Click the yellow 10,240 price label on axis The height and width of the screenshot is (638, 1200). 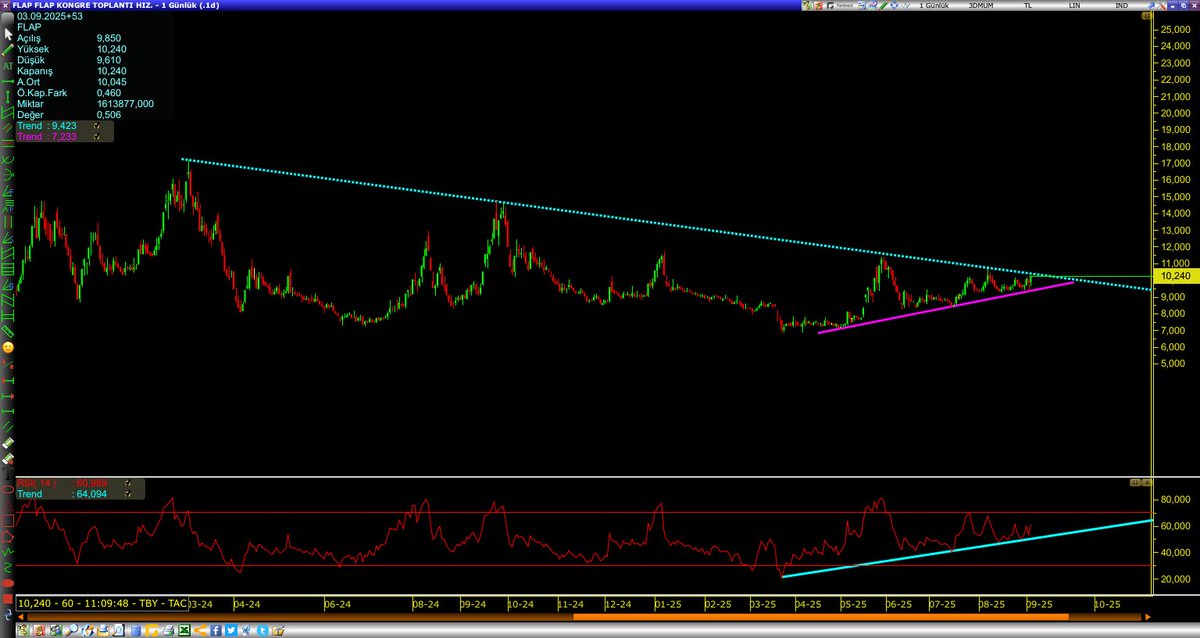point(1175,276)
